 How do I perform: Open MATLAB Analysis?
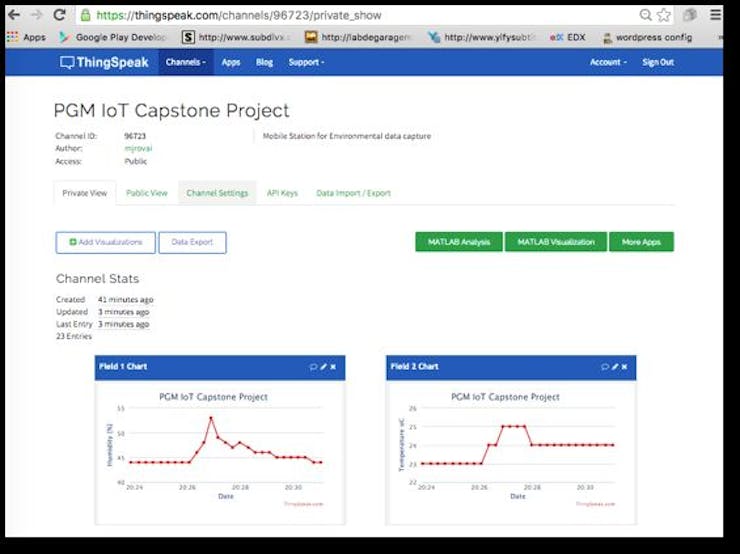pyautogui.click(x=459, y=242)
